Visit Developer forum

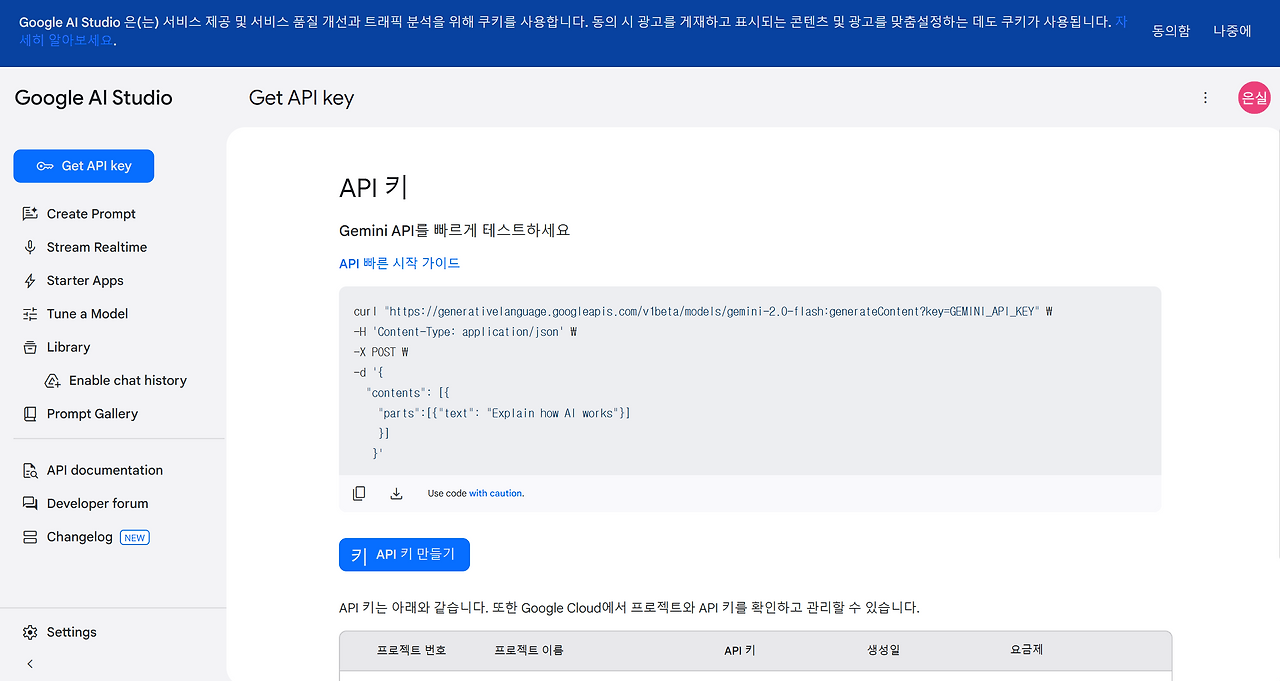(x=97, y=504)
